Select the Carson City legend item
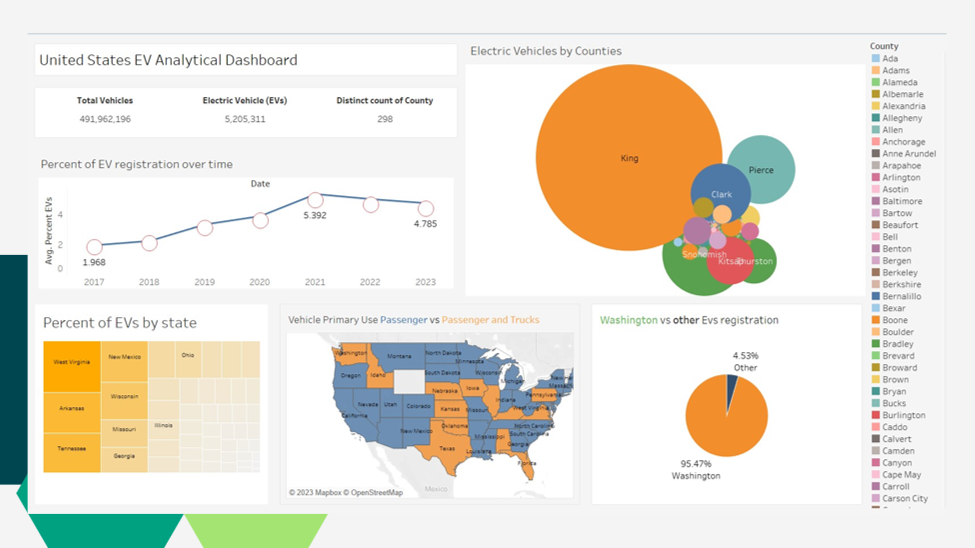The width and height of the screenshot is (975, 548). tap(904, 498)
